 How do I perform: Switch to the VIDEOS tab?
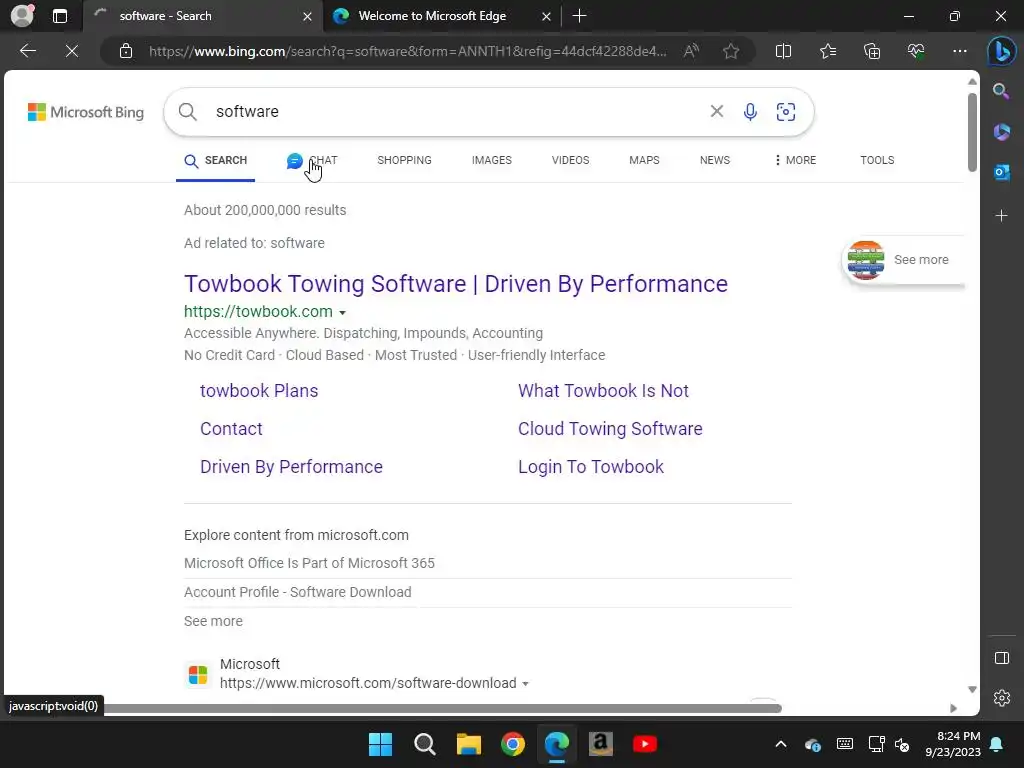pos(570,160)
